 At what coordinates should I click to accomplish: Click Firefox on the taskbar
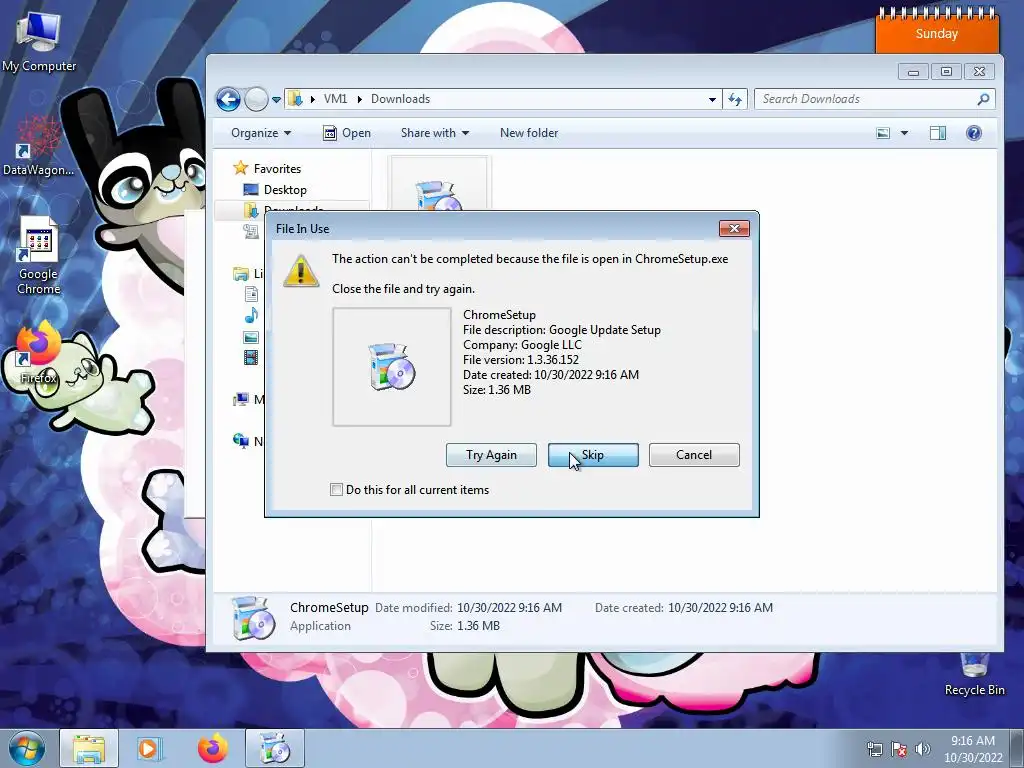(x=212, y=749)
